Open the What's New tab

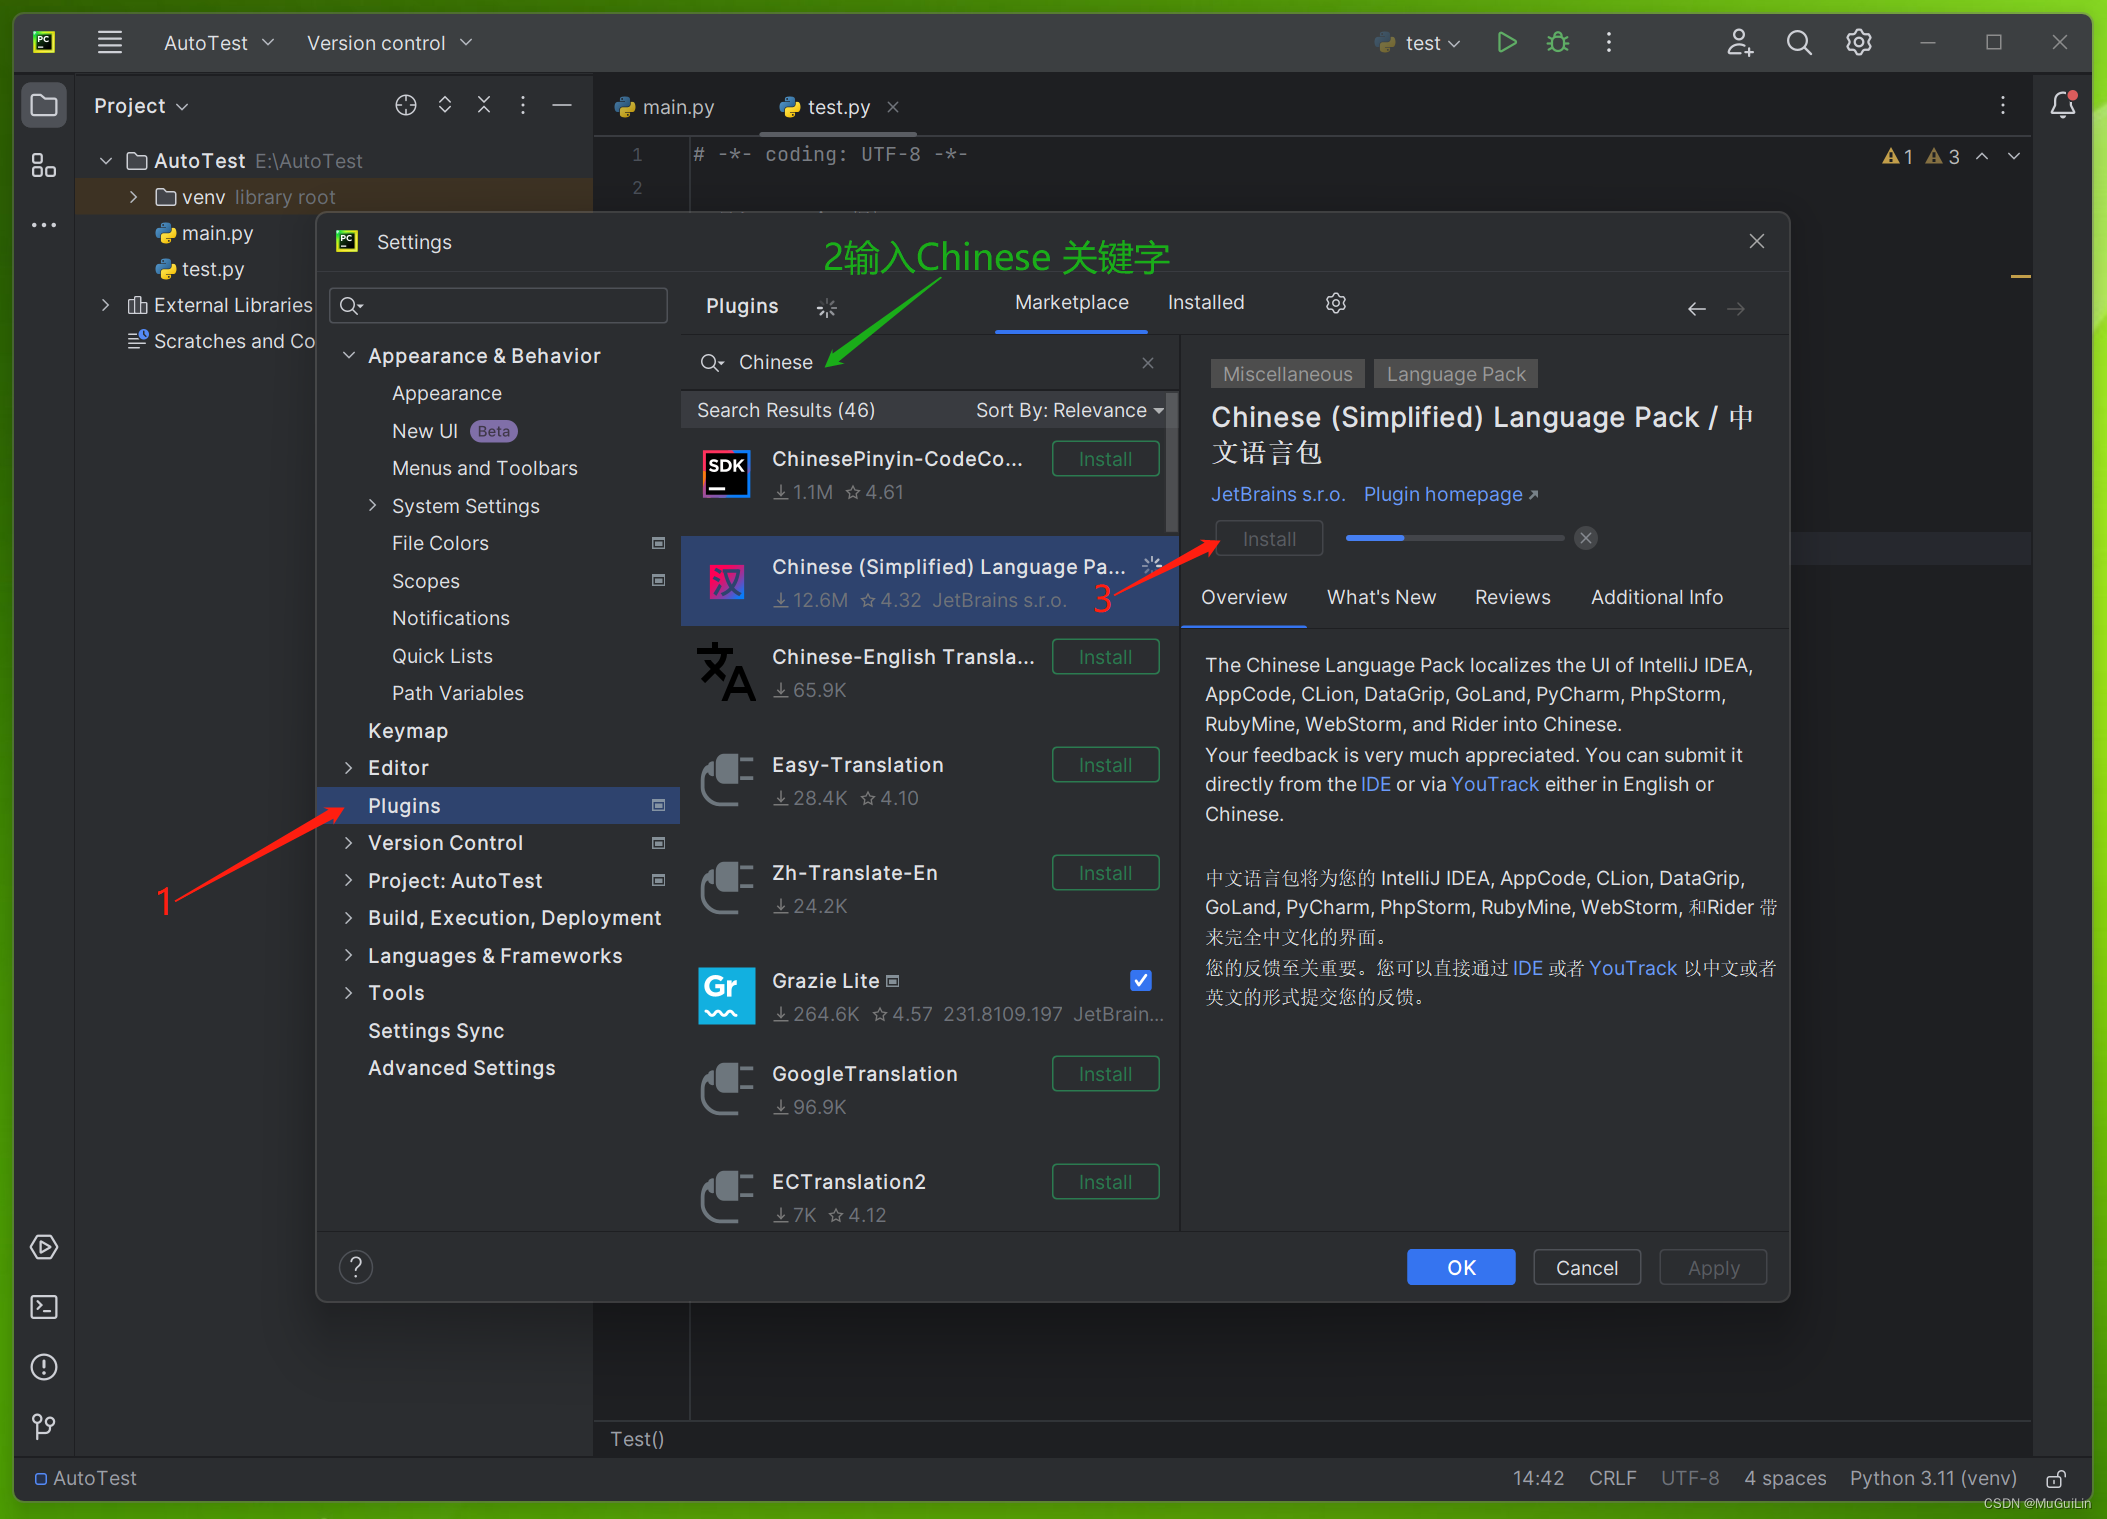(x=1381, y=597)
